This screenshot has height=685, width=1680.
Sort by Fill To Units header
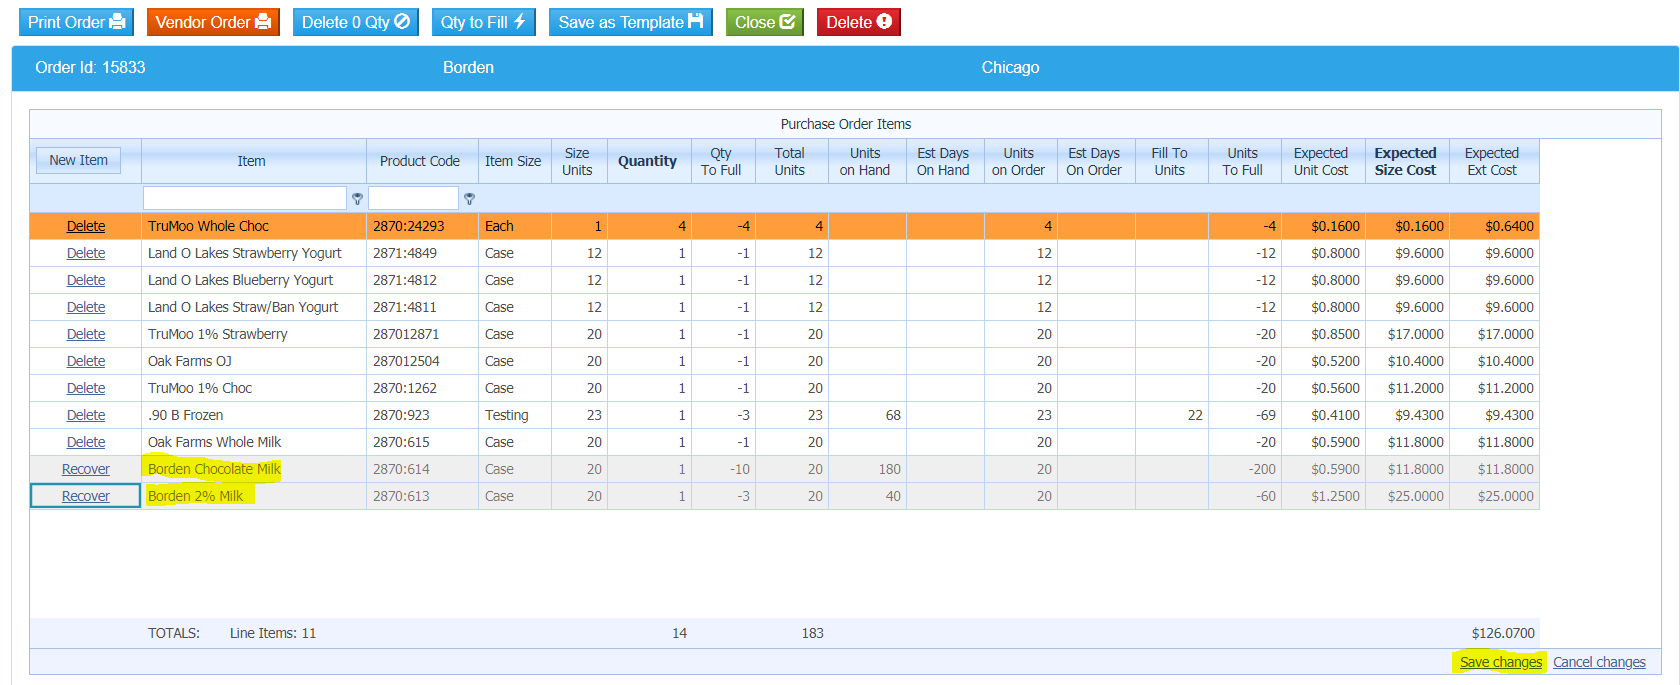pos(1169,161)
